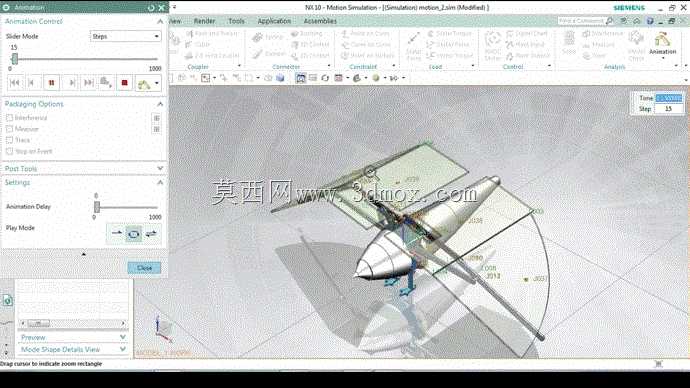Image resolution: width=690 pixels, height=388 pixels.
Task: Open the Assemblies ribbon tab
Action: 320,21
